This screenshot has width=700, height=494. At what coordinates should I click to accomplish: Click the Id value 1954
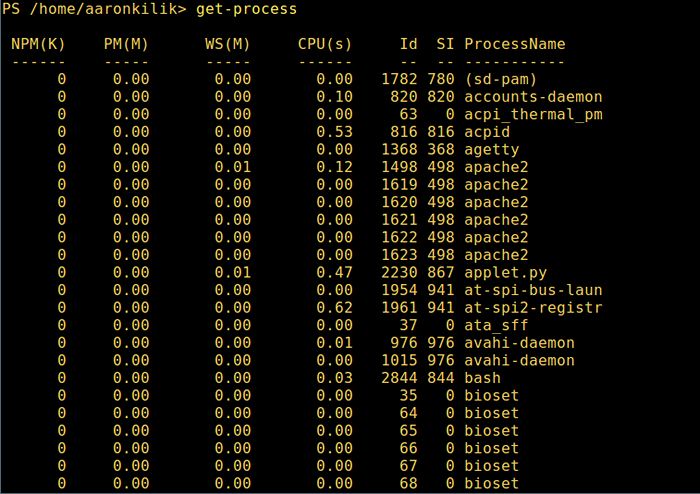click(x=399, y=291)
